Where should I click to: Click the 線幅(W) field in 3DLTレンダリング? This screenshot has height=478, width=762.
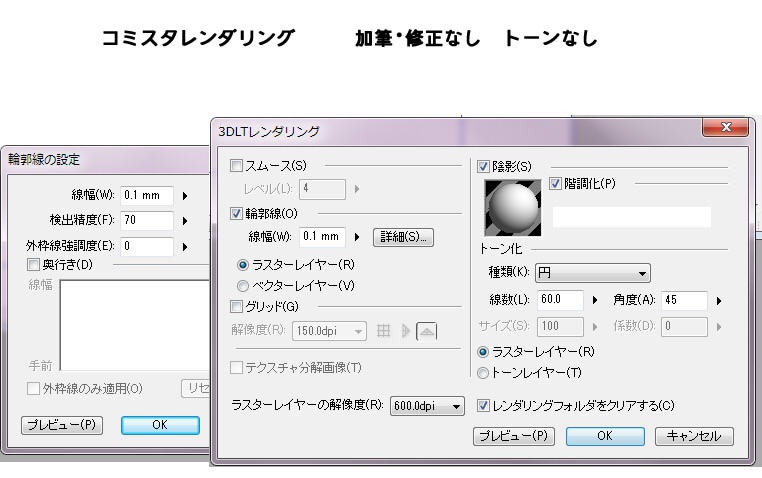(322, 237)
